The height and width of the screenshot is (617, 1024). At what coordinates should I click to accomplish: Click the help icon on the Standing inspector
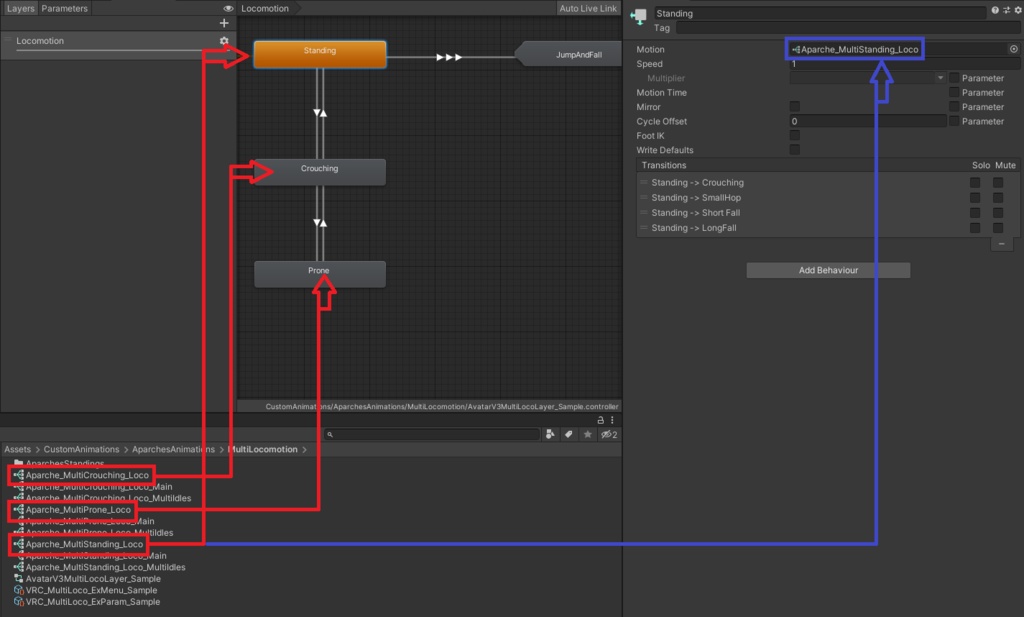click(x=993, y=10)
